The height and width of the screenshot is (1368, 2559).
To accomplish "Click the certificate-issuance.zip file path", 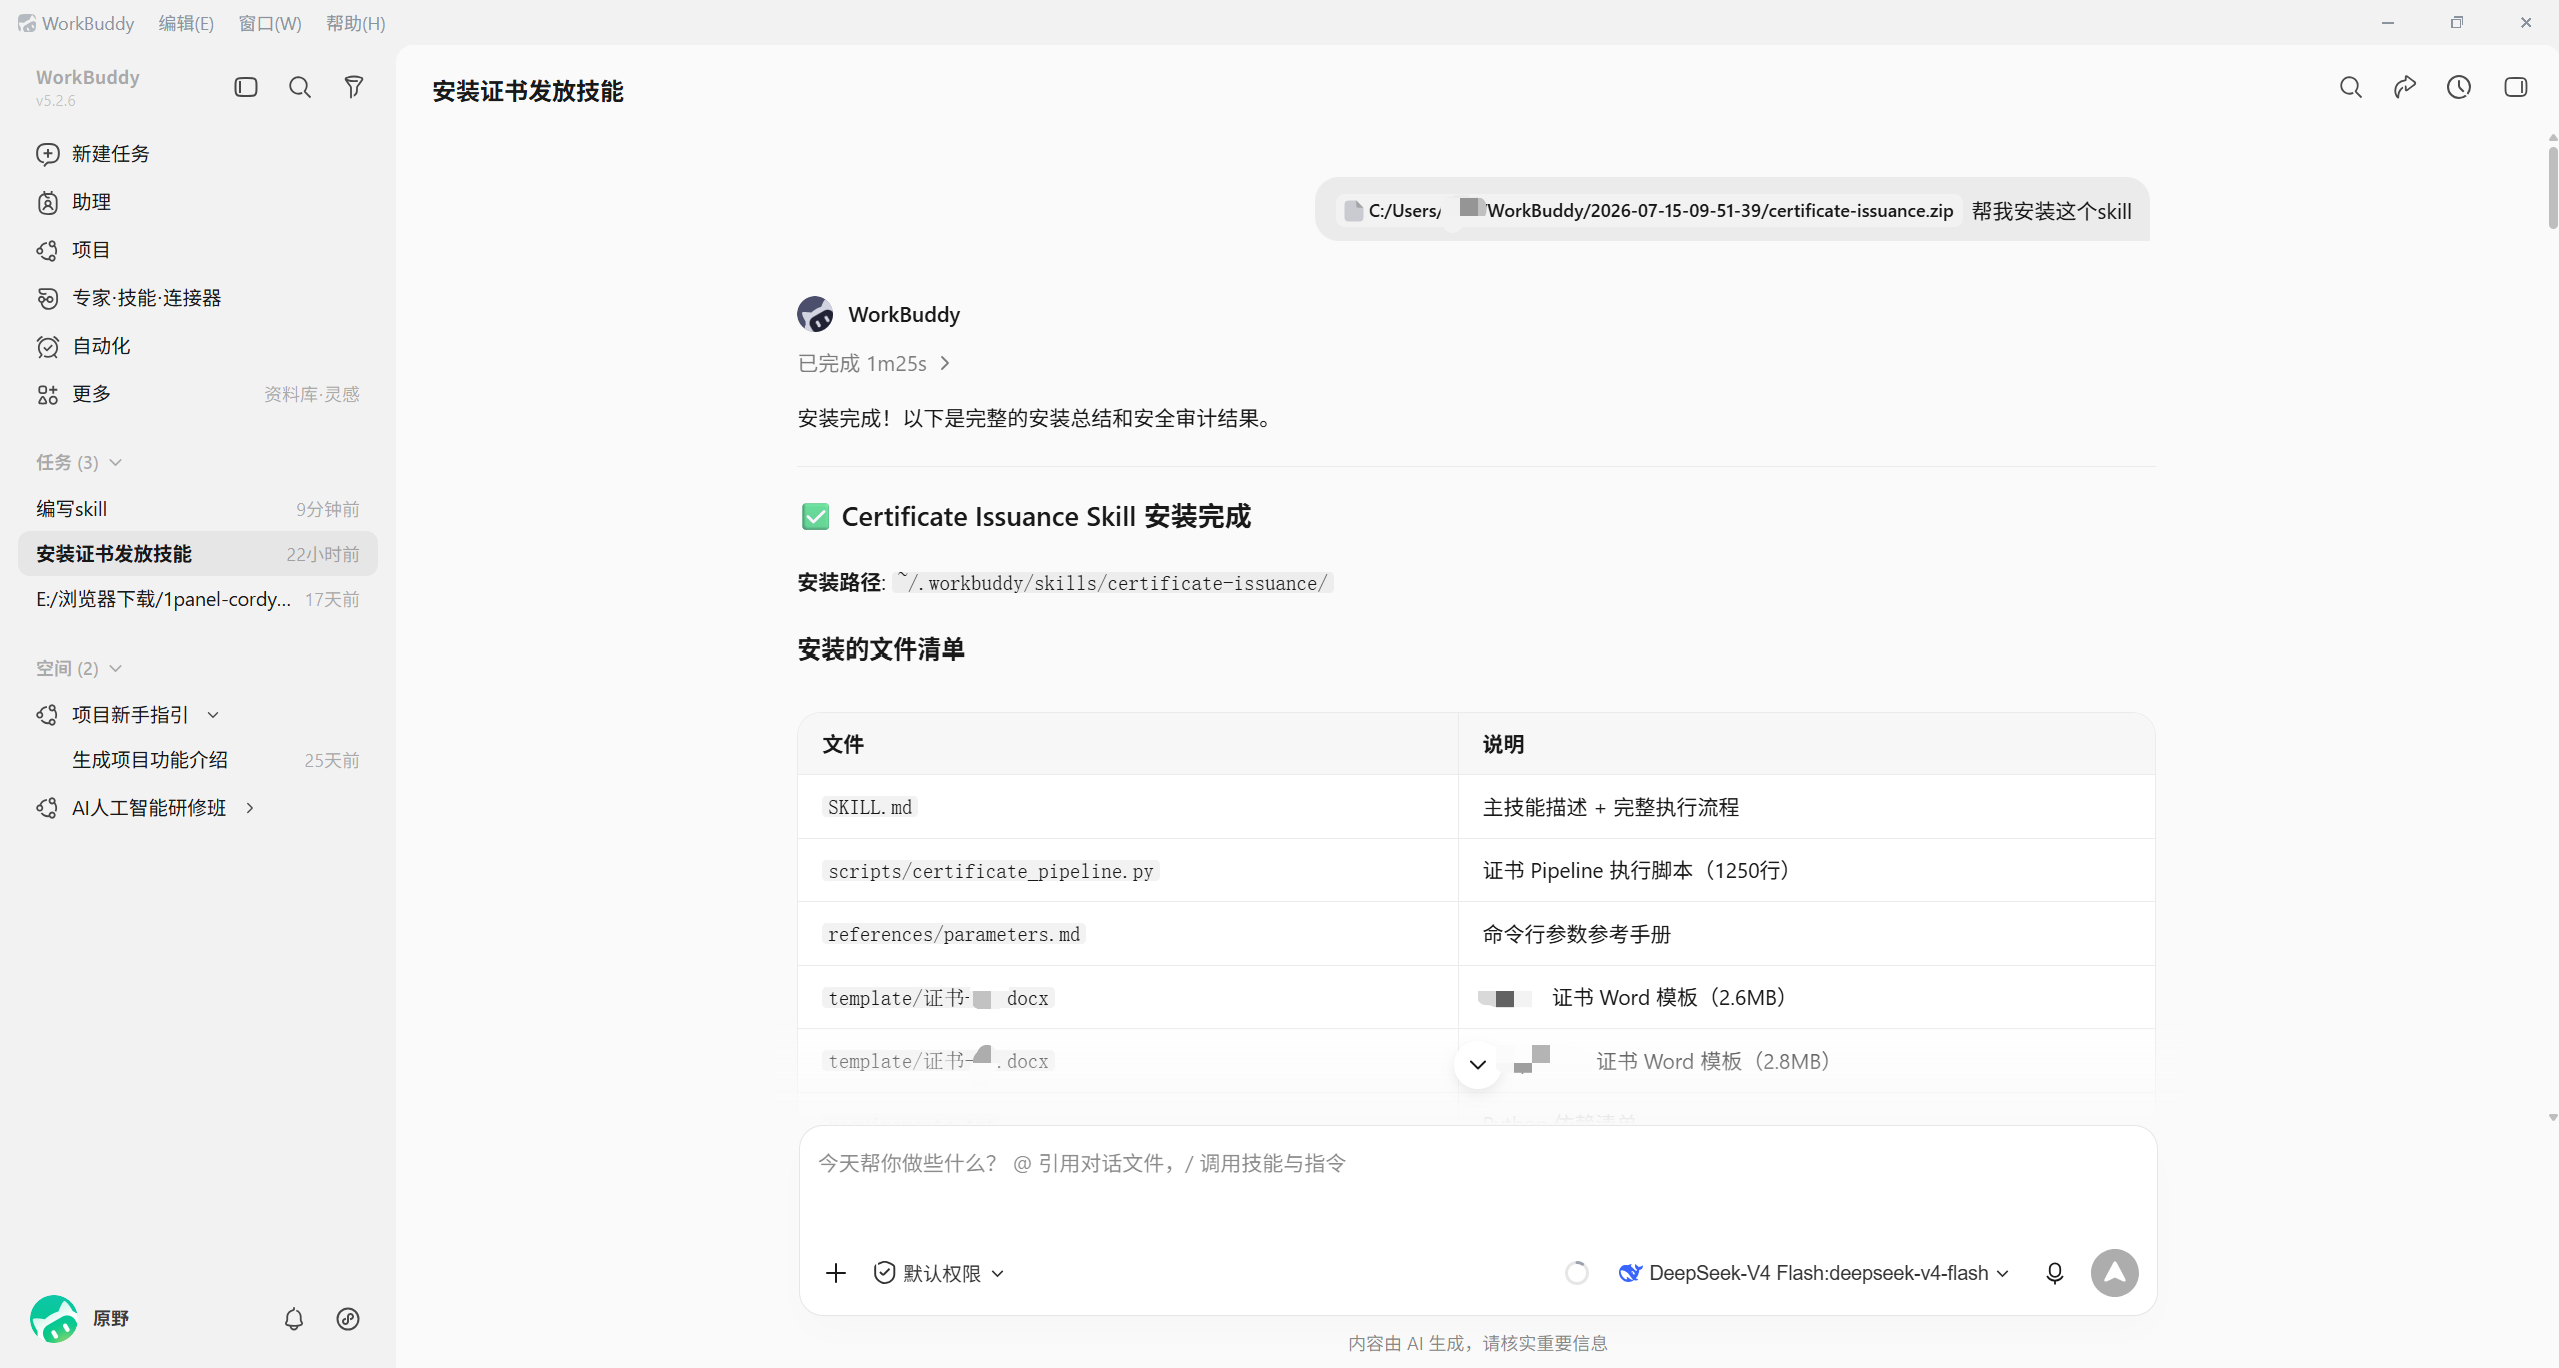I will pyautogui.click(x=1661, y=211).
